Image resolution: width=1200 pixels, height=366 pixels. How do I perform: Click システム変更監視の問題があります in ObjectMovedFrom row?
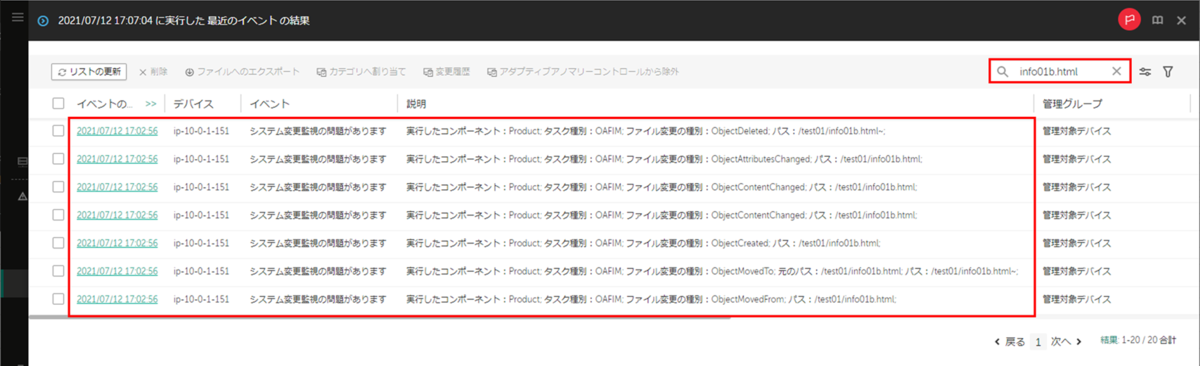click(318, 299)
